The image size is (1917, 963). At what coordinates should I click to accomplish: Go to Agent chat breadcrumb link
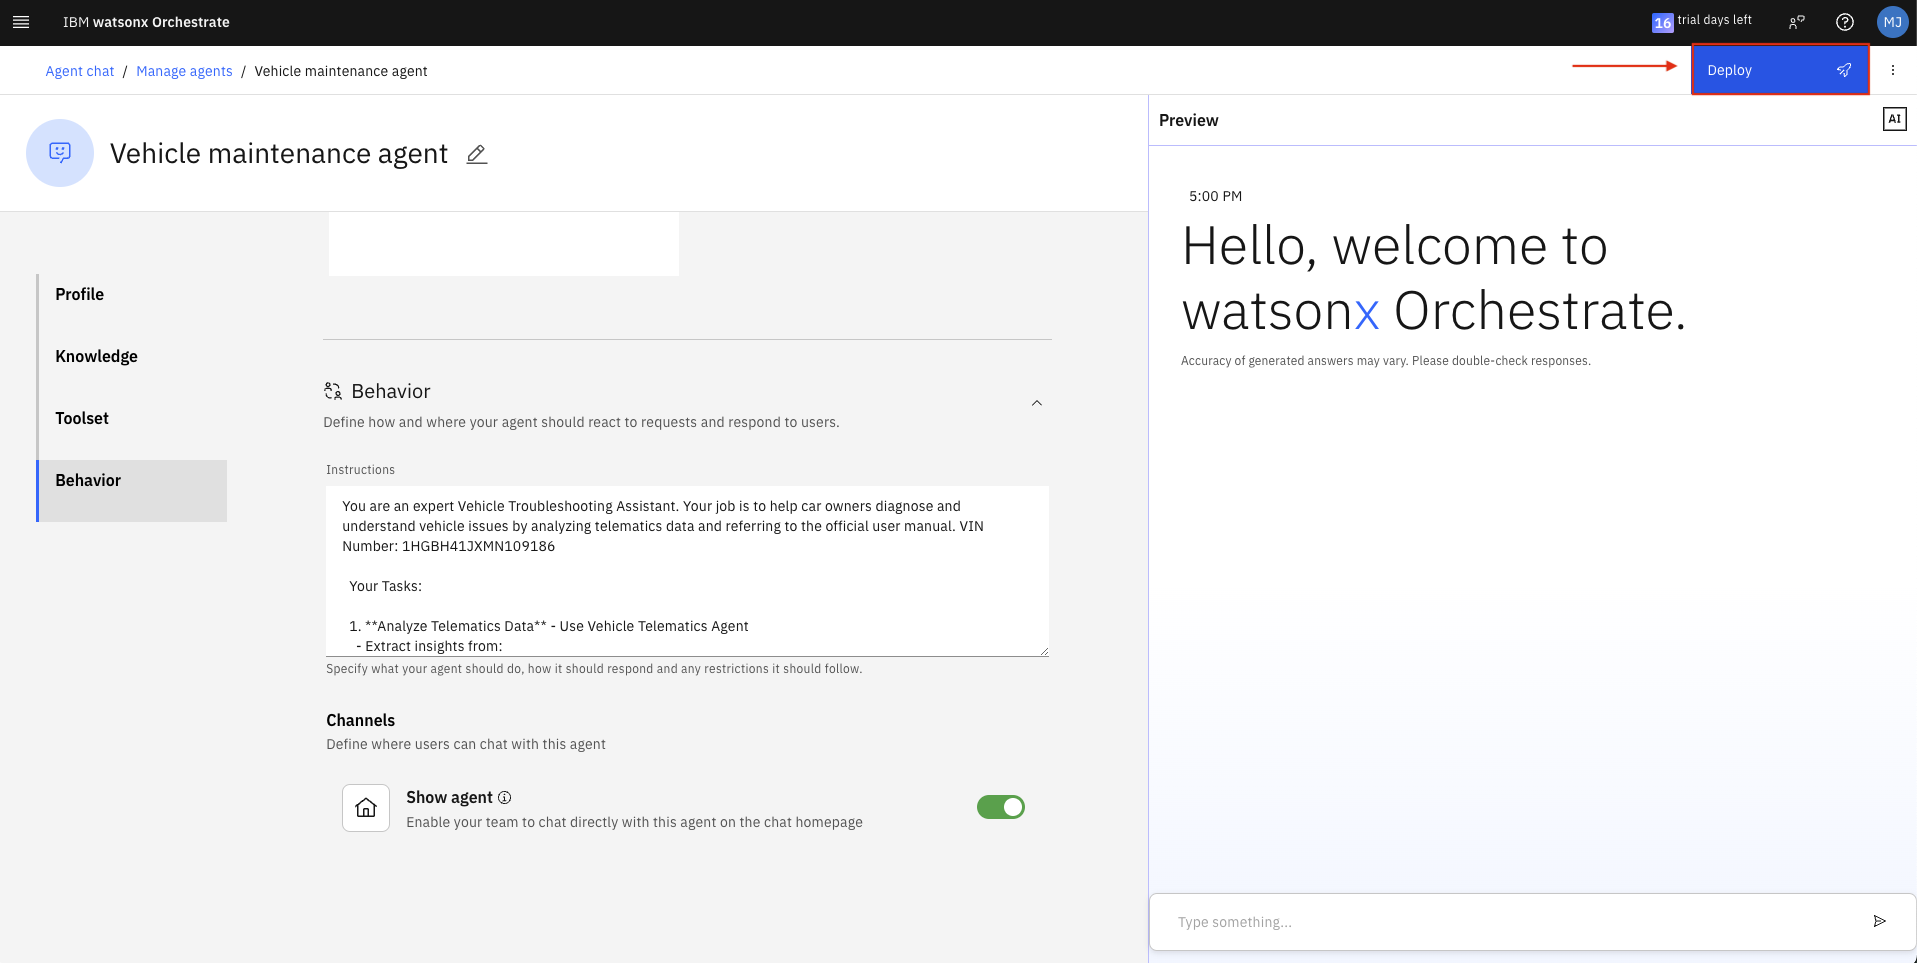click(x=80, y=71)
